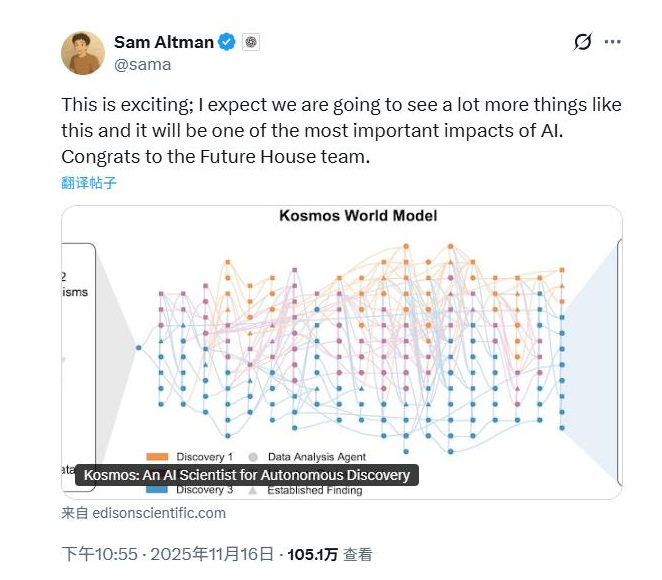Click the single blue root node of graph
This screenshot has height=580, width=662.
[139, 347]
